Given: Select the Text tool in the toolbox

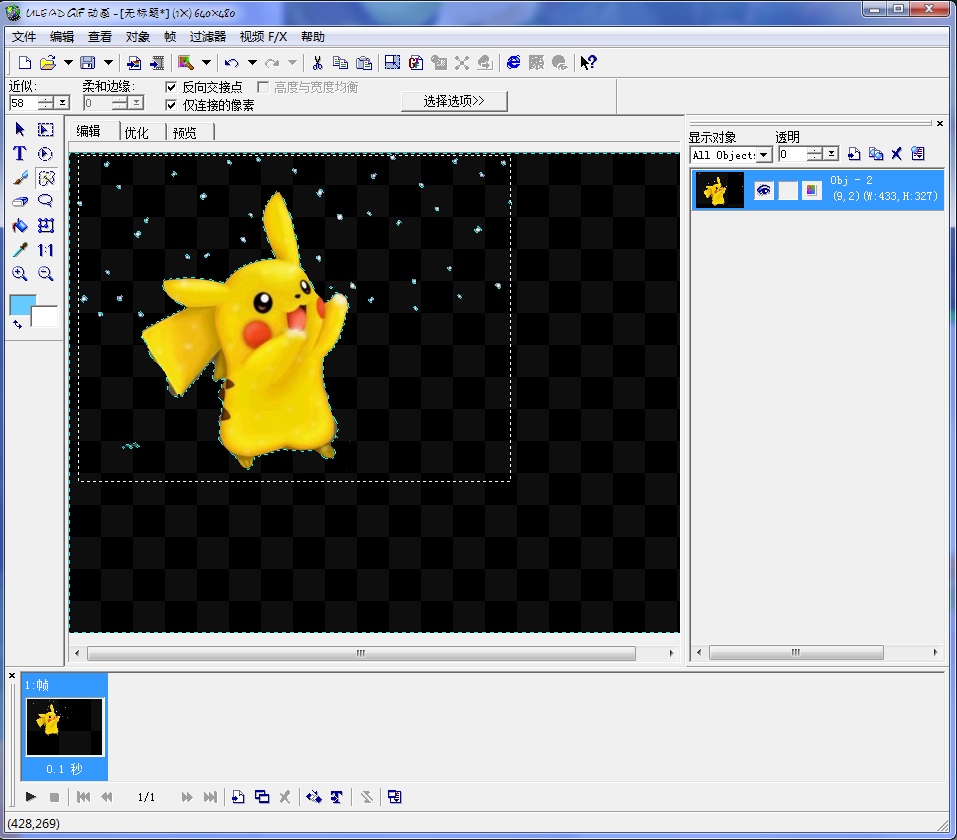Looking at the screenshot, I should pyautogui.click(x=20, y=153).
